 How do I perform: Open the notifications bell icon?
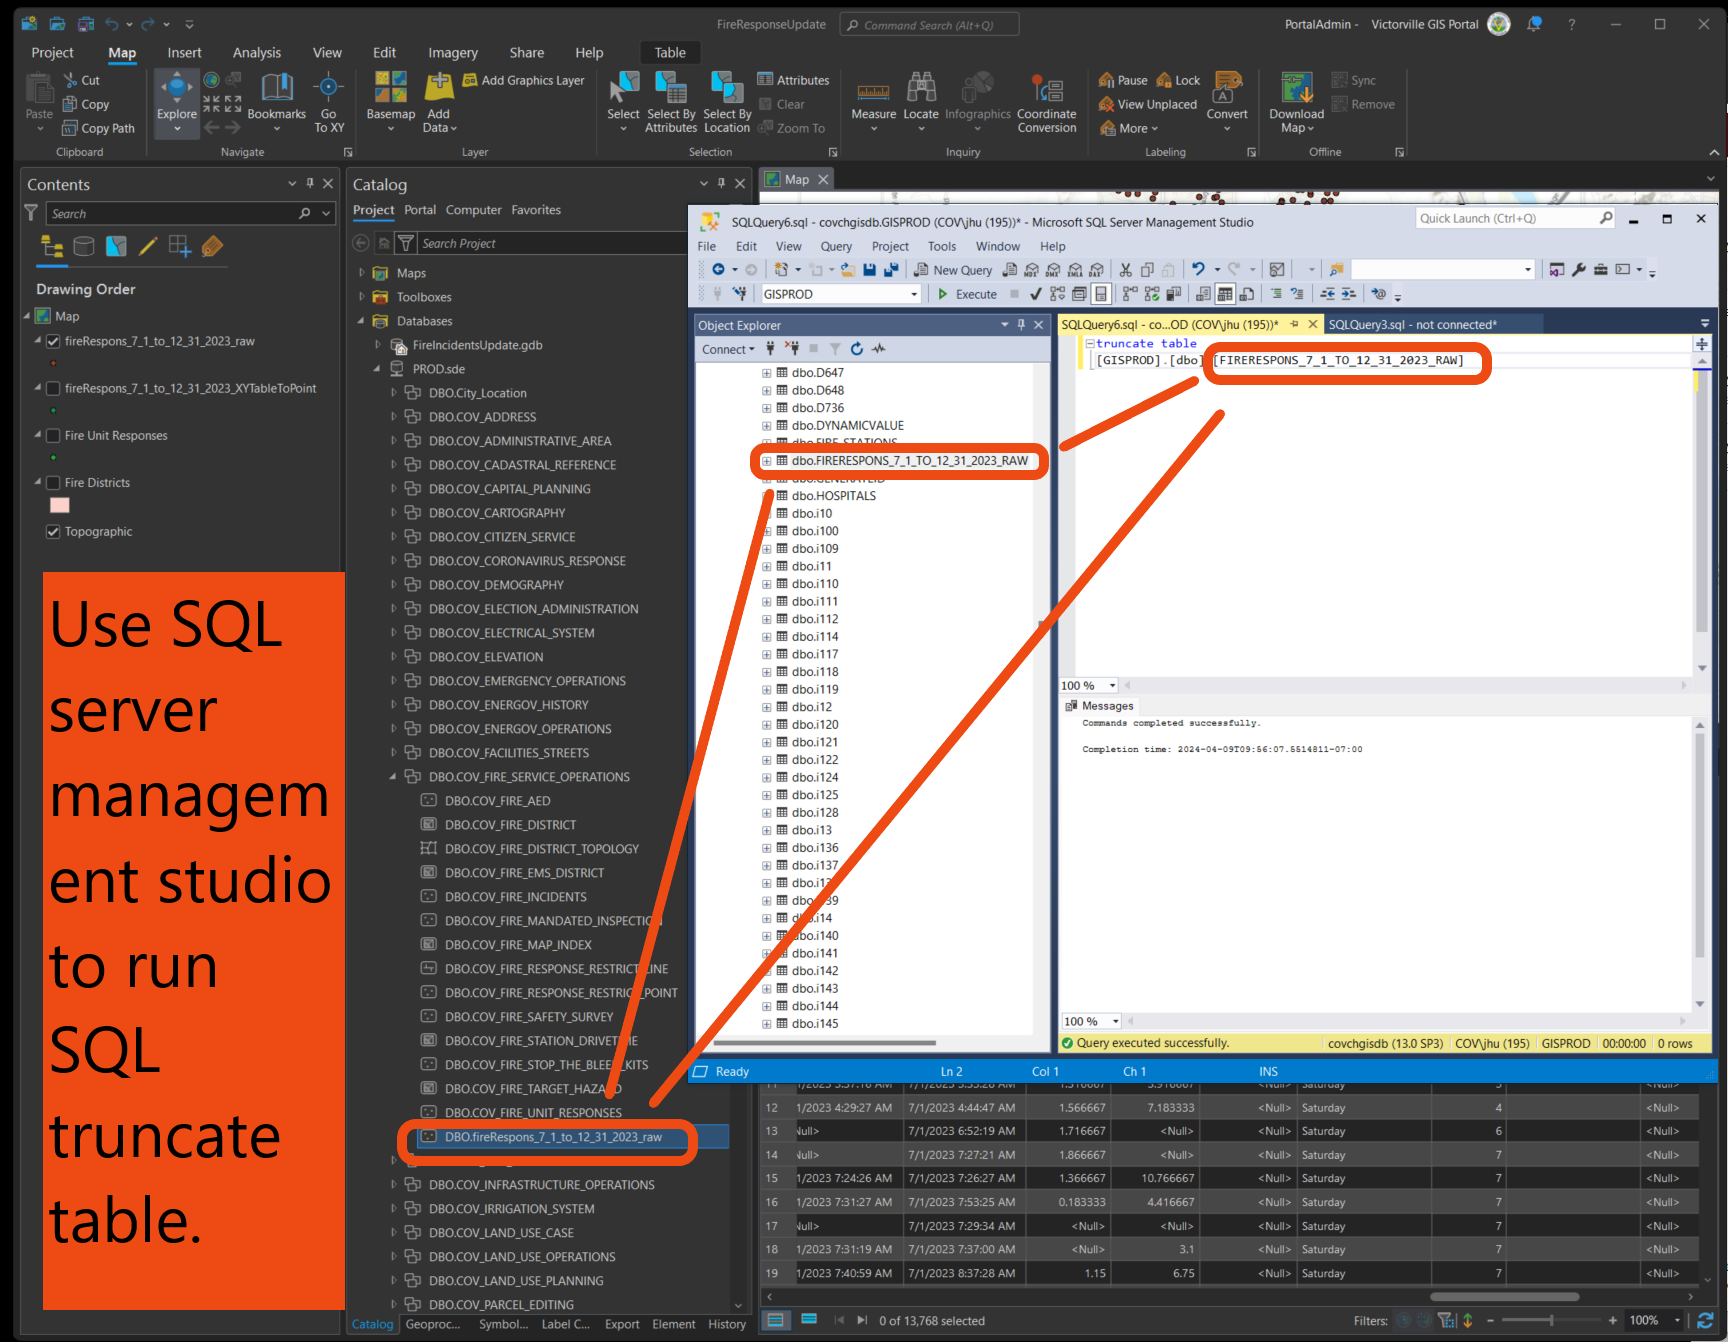(x=1534, y=24)
